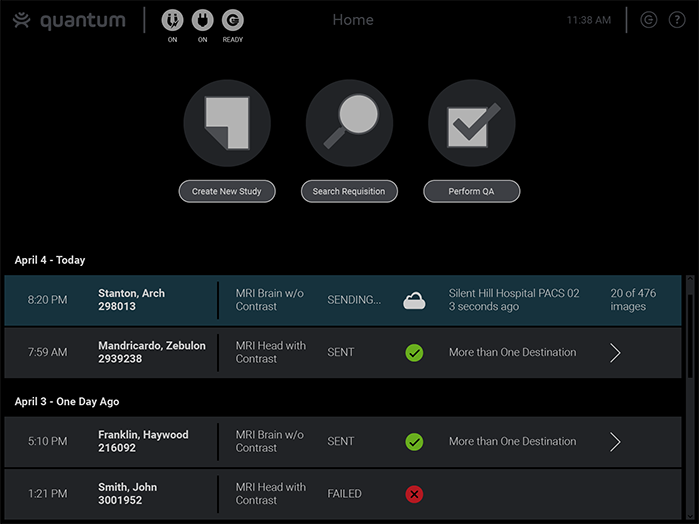Click the Perform QA checkmark icon
The image size is (699, 524).
pos(471,123)
